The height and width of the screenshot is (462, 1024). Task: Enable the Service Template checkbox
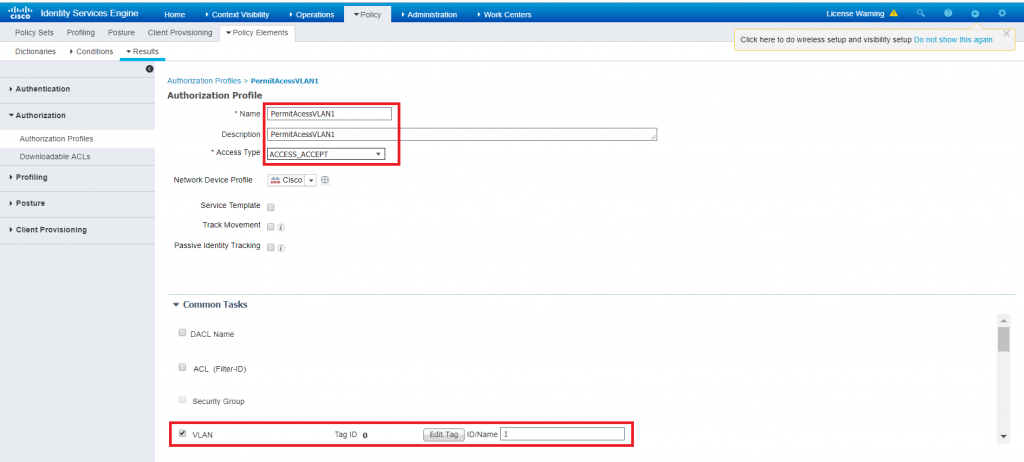pyautogui.click(x=271, y=206)
